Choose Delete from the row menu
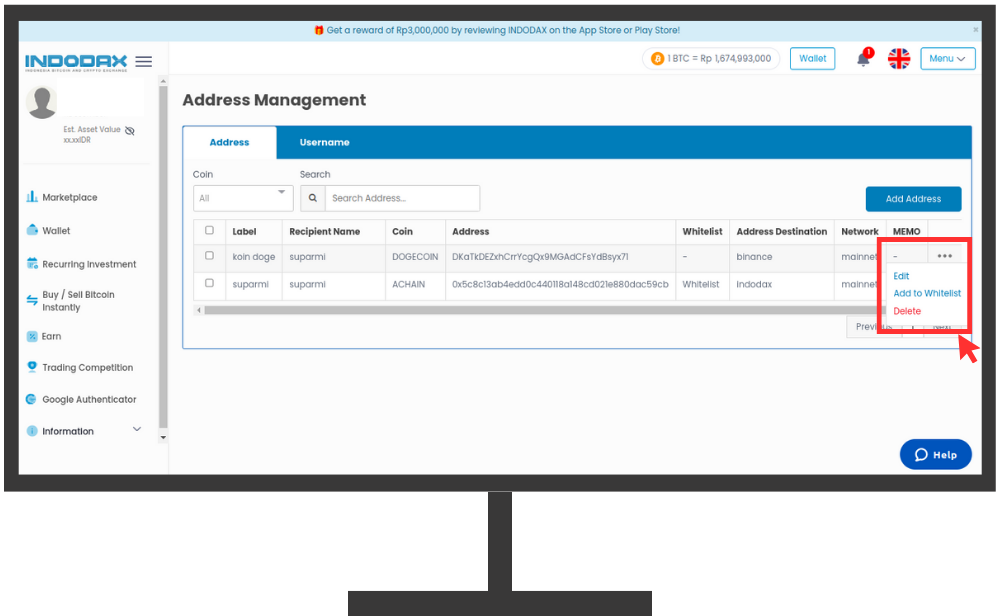1001x616 pixels. click(907, 311)
